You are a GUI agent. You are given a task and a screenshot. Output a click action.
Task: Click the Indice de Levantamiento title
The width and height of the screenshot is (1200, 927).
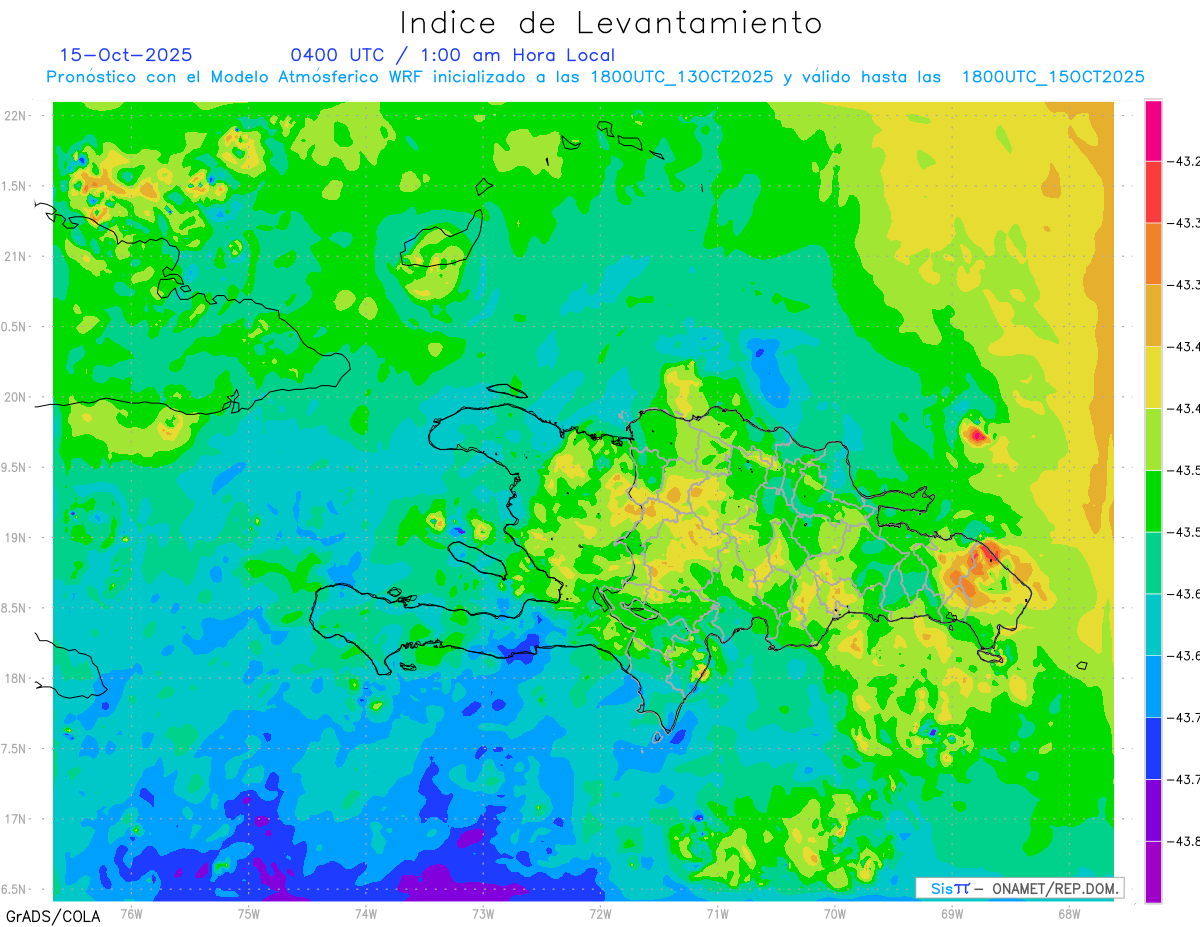pyautogui.click(x=611, y=23)
